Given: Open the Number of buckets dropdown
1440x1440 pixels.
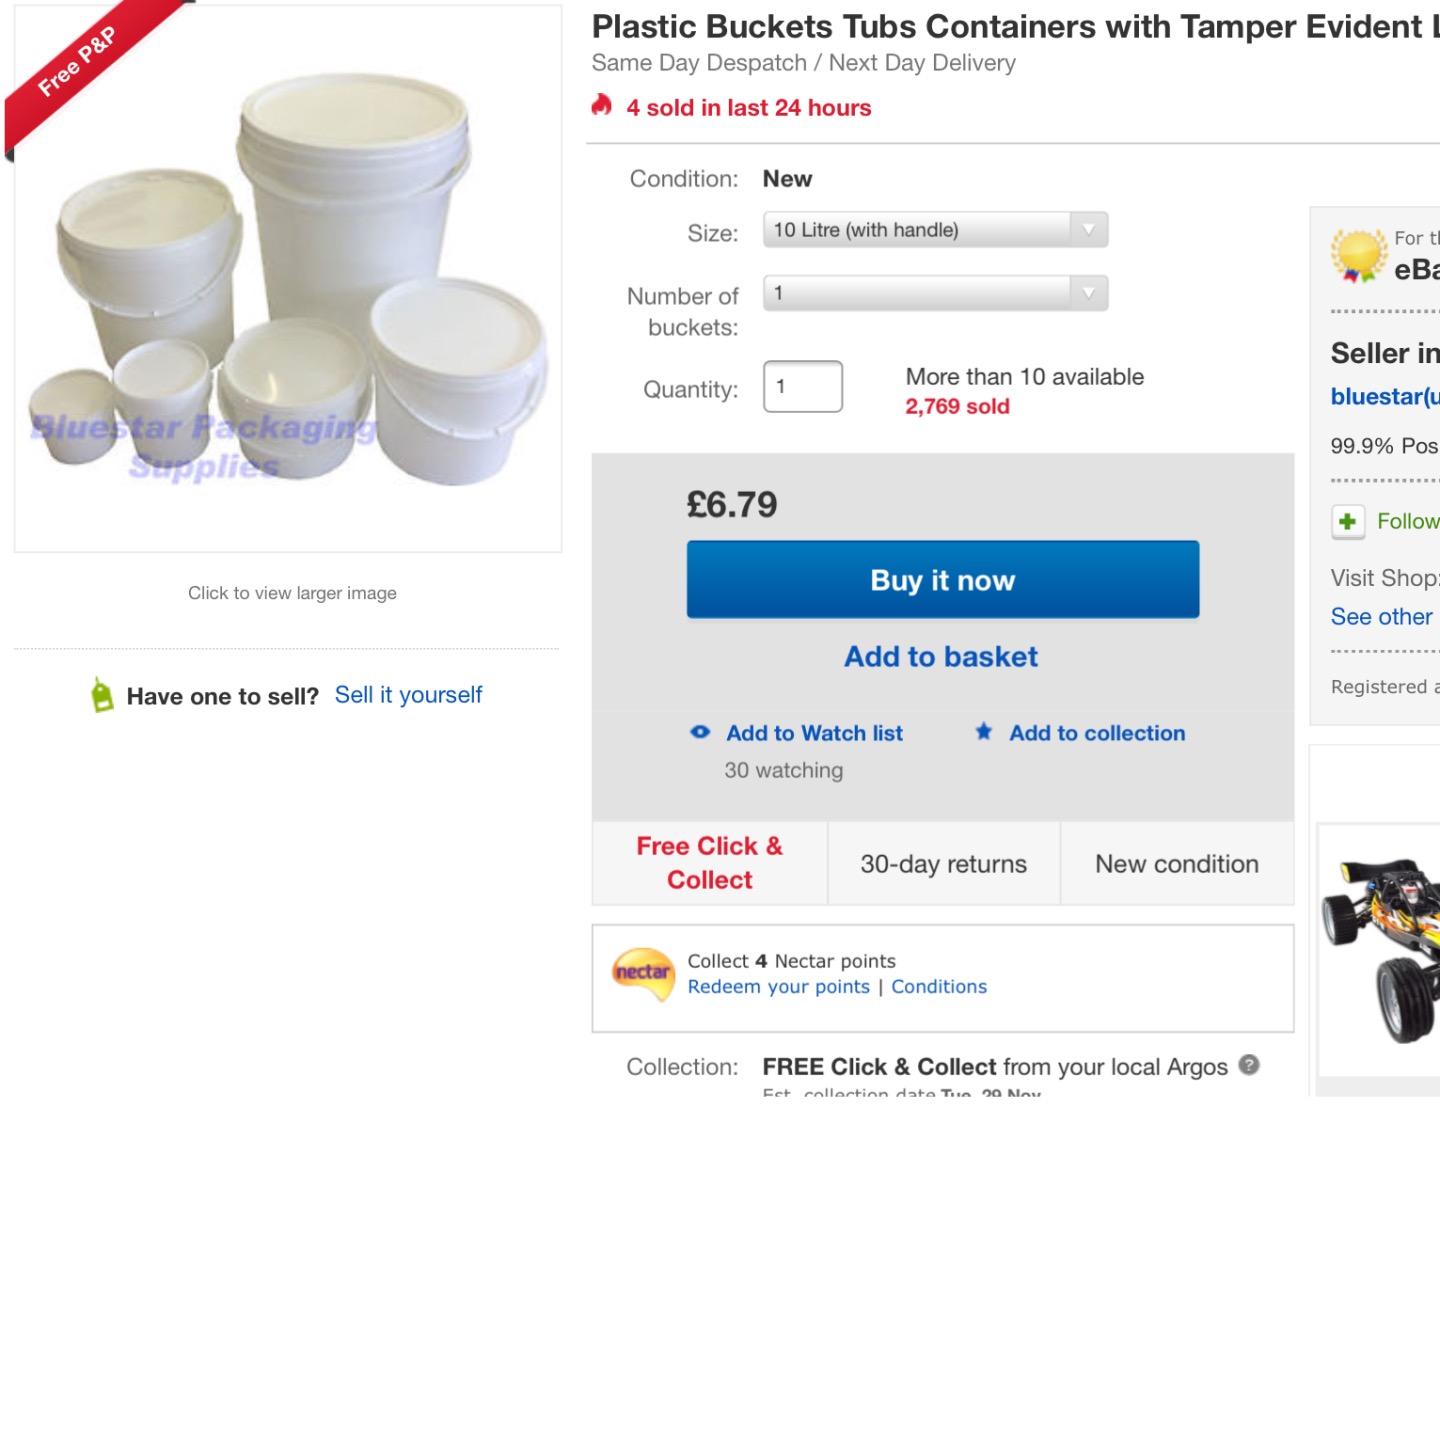Looking at the screenshot, I should (920, 293).
